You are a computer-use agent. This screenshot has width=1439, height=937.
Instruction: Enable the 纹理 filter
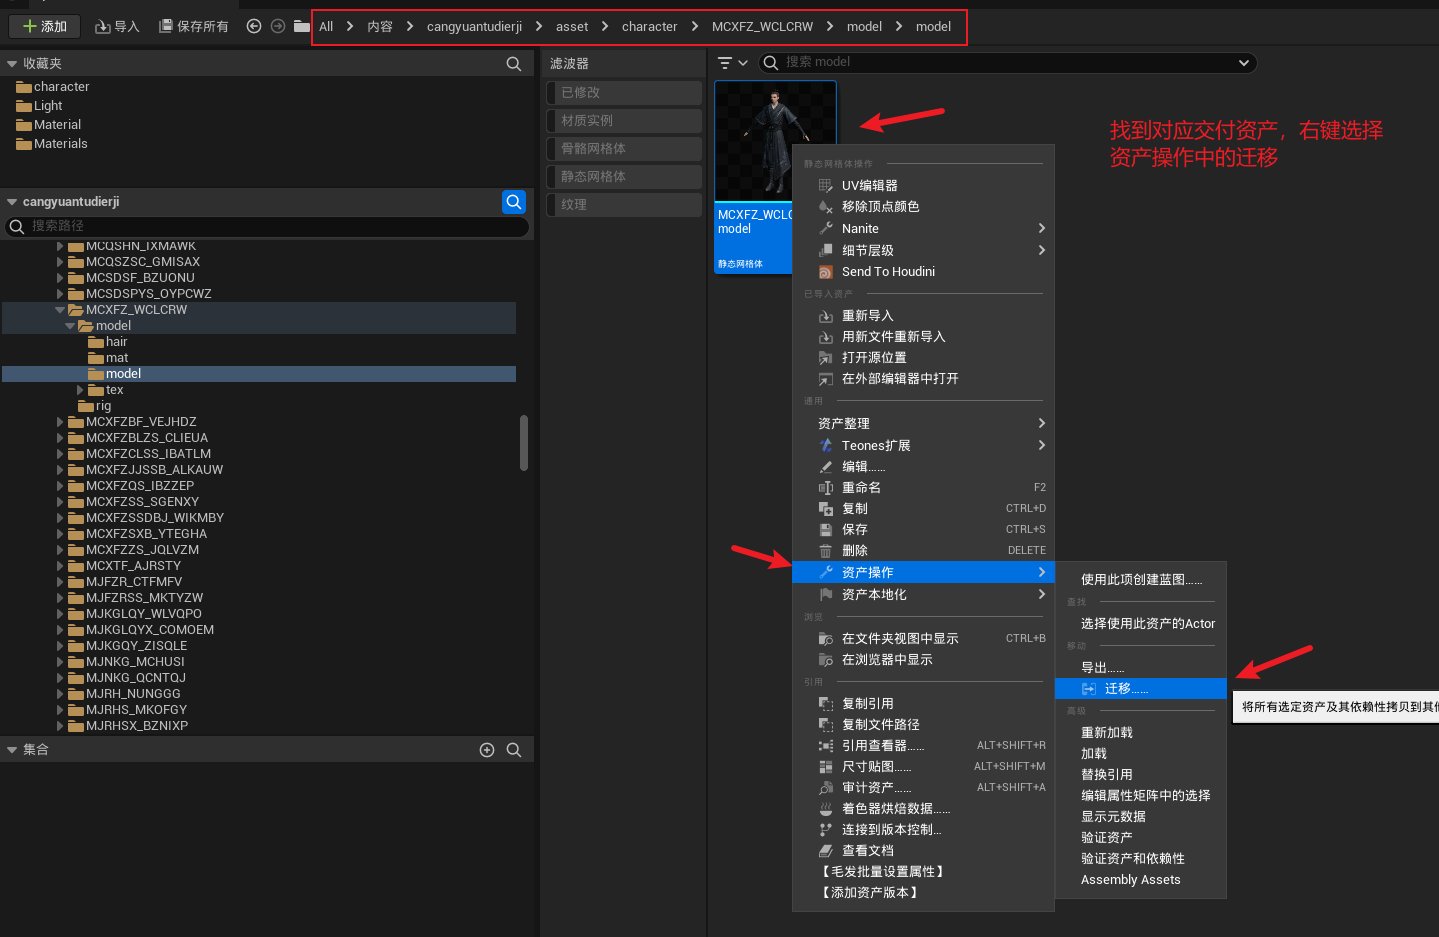624,205
